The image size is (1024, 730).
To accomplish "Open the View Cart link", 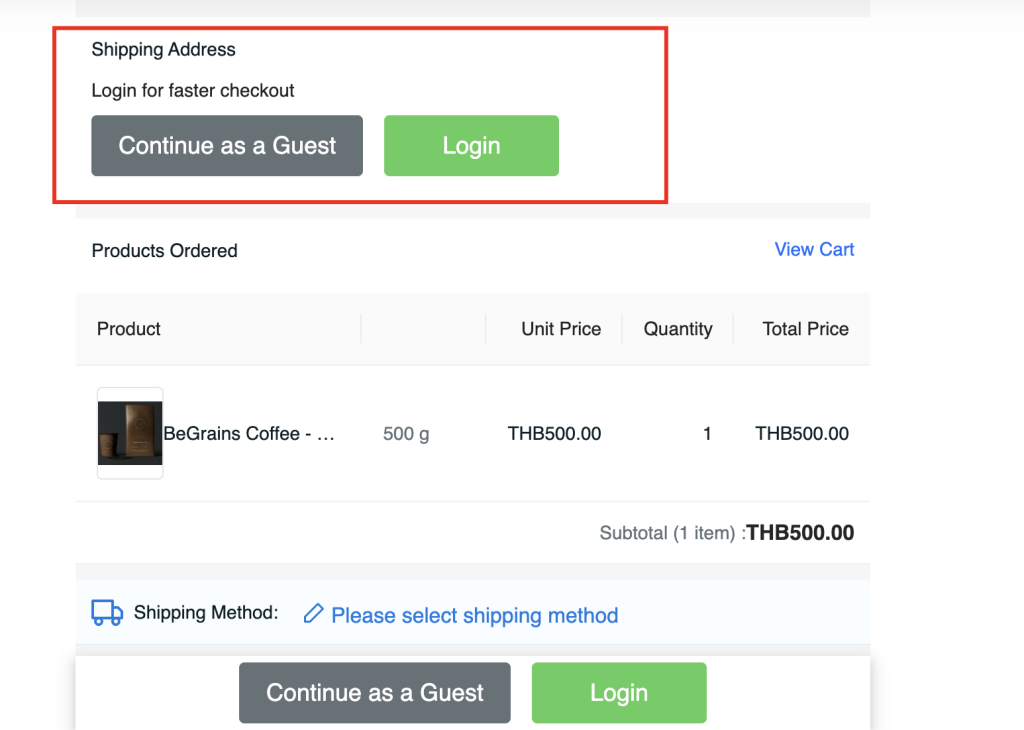I will click(x=814, y=249).
